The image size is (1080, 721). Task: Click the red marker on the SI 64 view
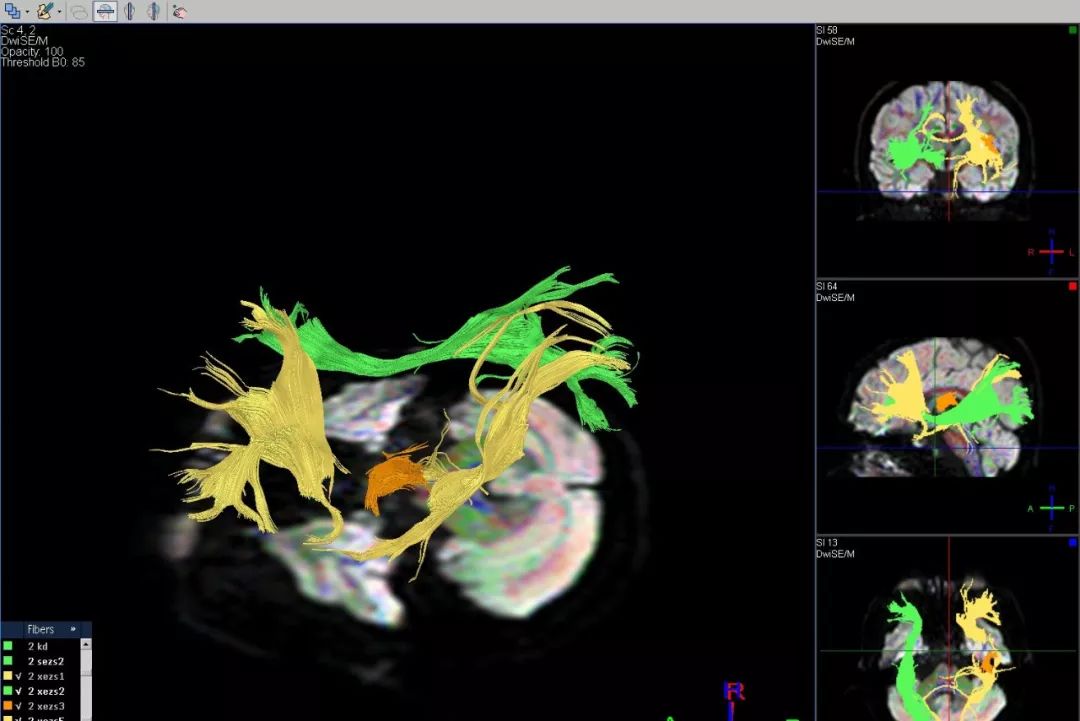(1072, 286)
